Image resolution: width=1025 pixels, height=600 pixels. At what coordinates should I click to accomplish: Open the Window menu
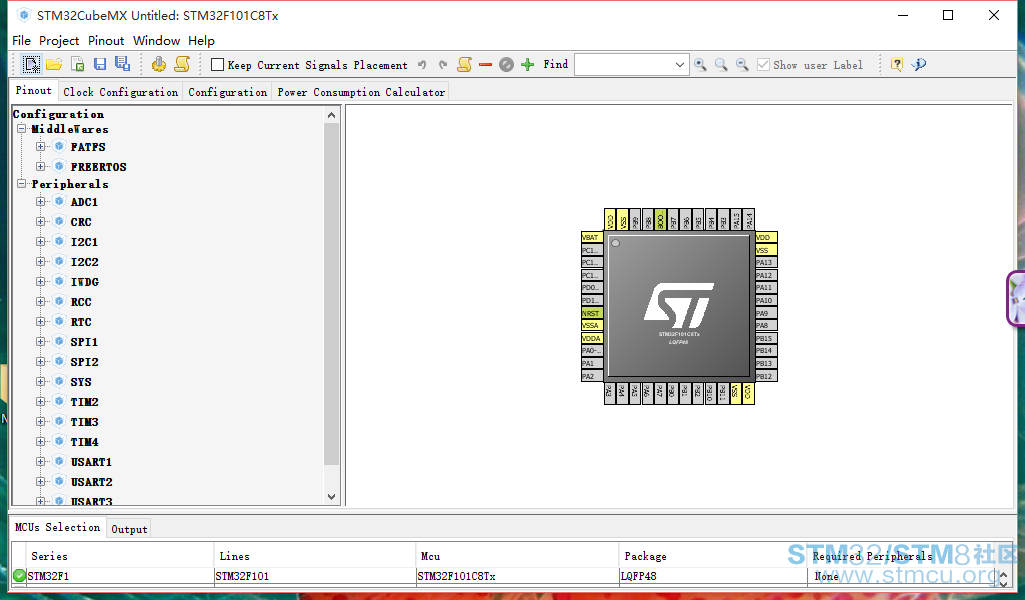(x=156, y=41)
